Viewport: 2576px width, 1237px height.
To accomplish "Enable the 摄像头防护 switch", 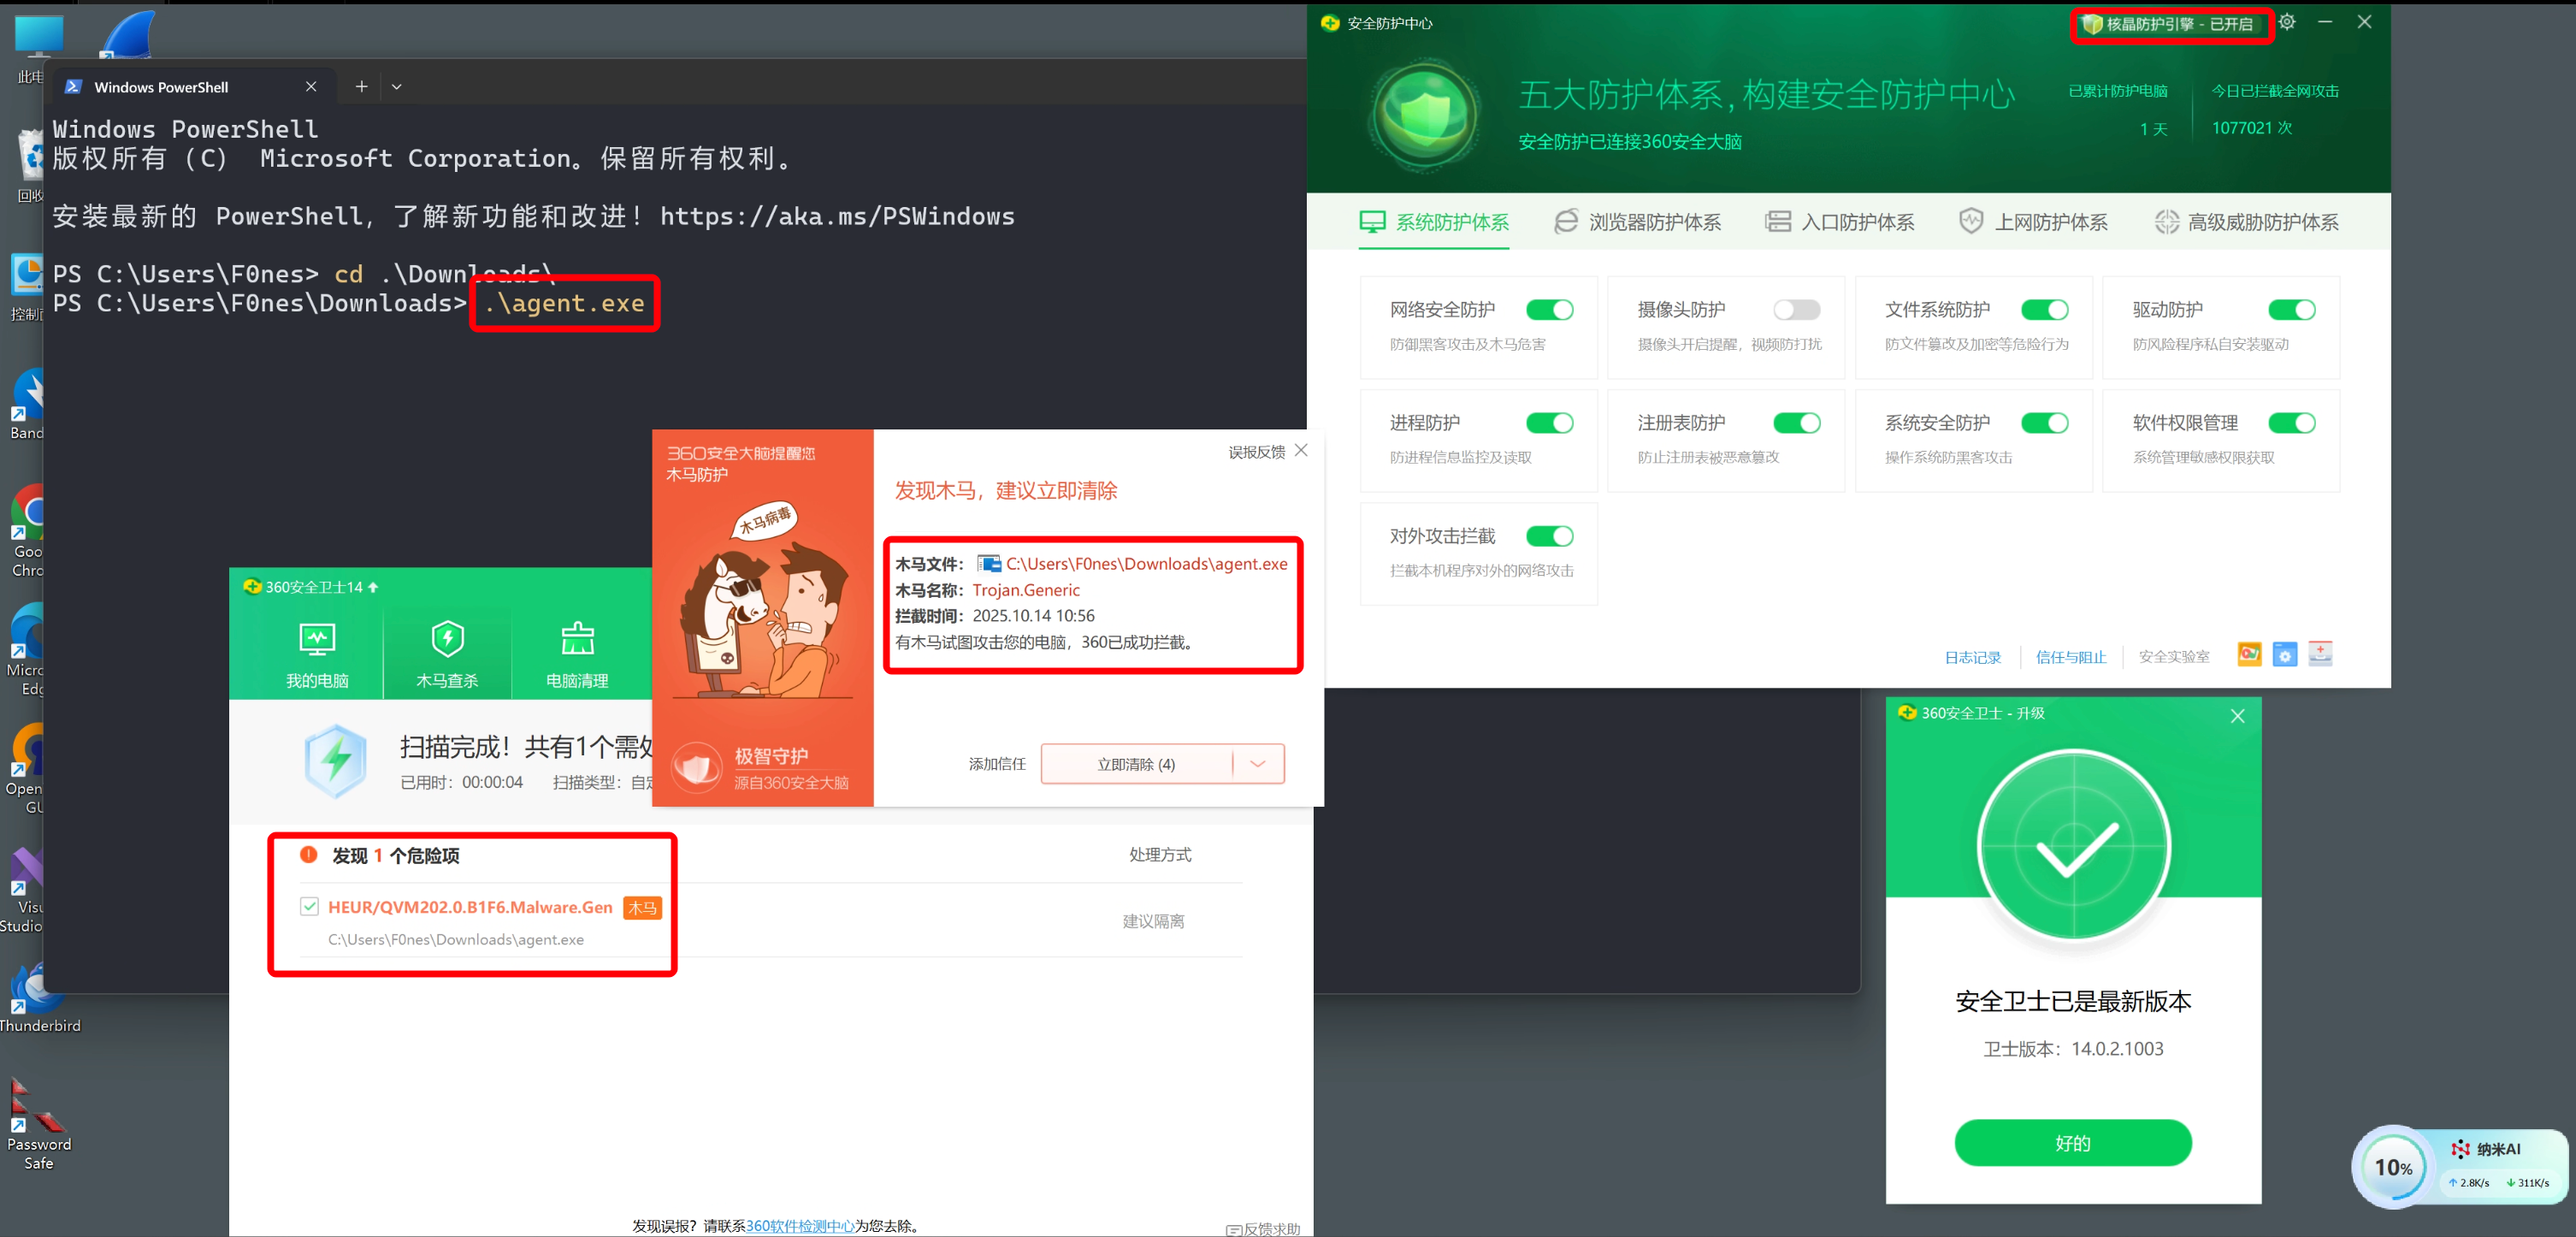I will [1796, 310].
